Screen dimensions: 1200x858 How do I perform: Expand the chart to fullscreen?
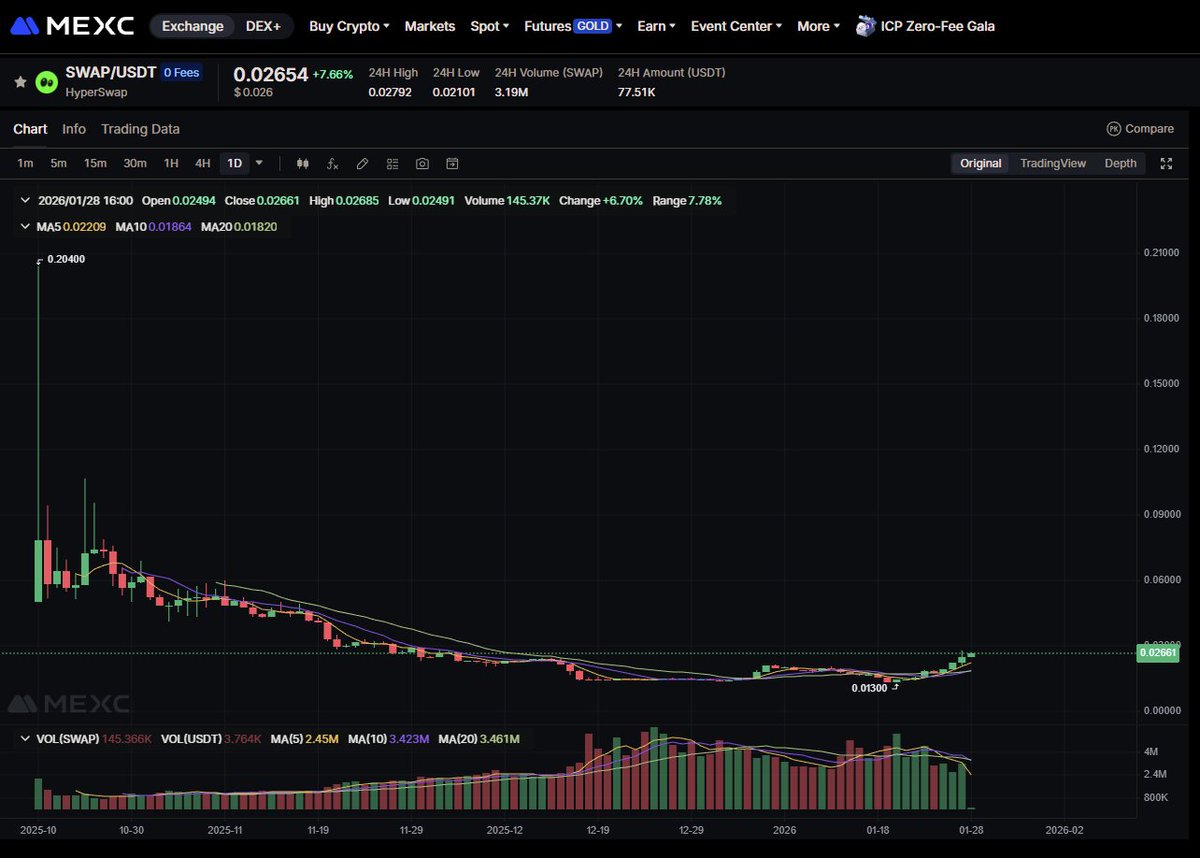point(1166,163)
